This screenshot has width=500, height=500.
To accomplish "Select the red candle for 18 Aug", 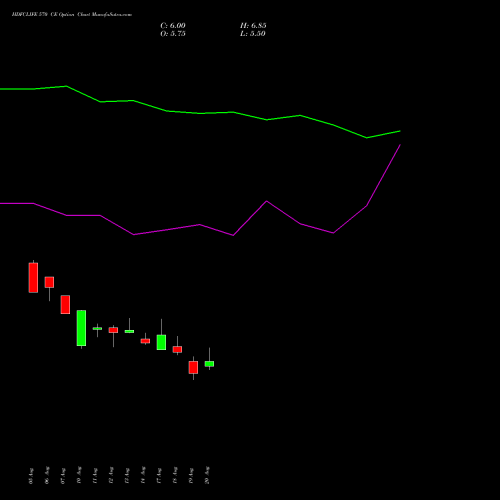I will click(177, 349).
